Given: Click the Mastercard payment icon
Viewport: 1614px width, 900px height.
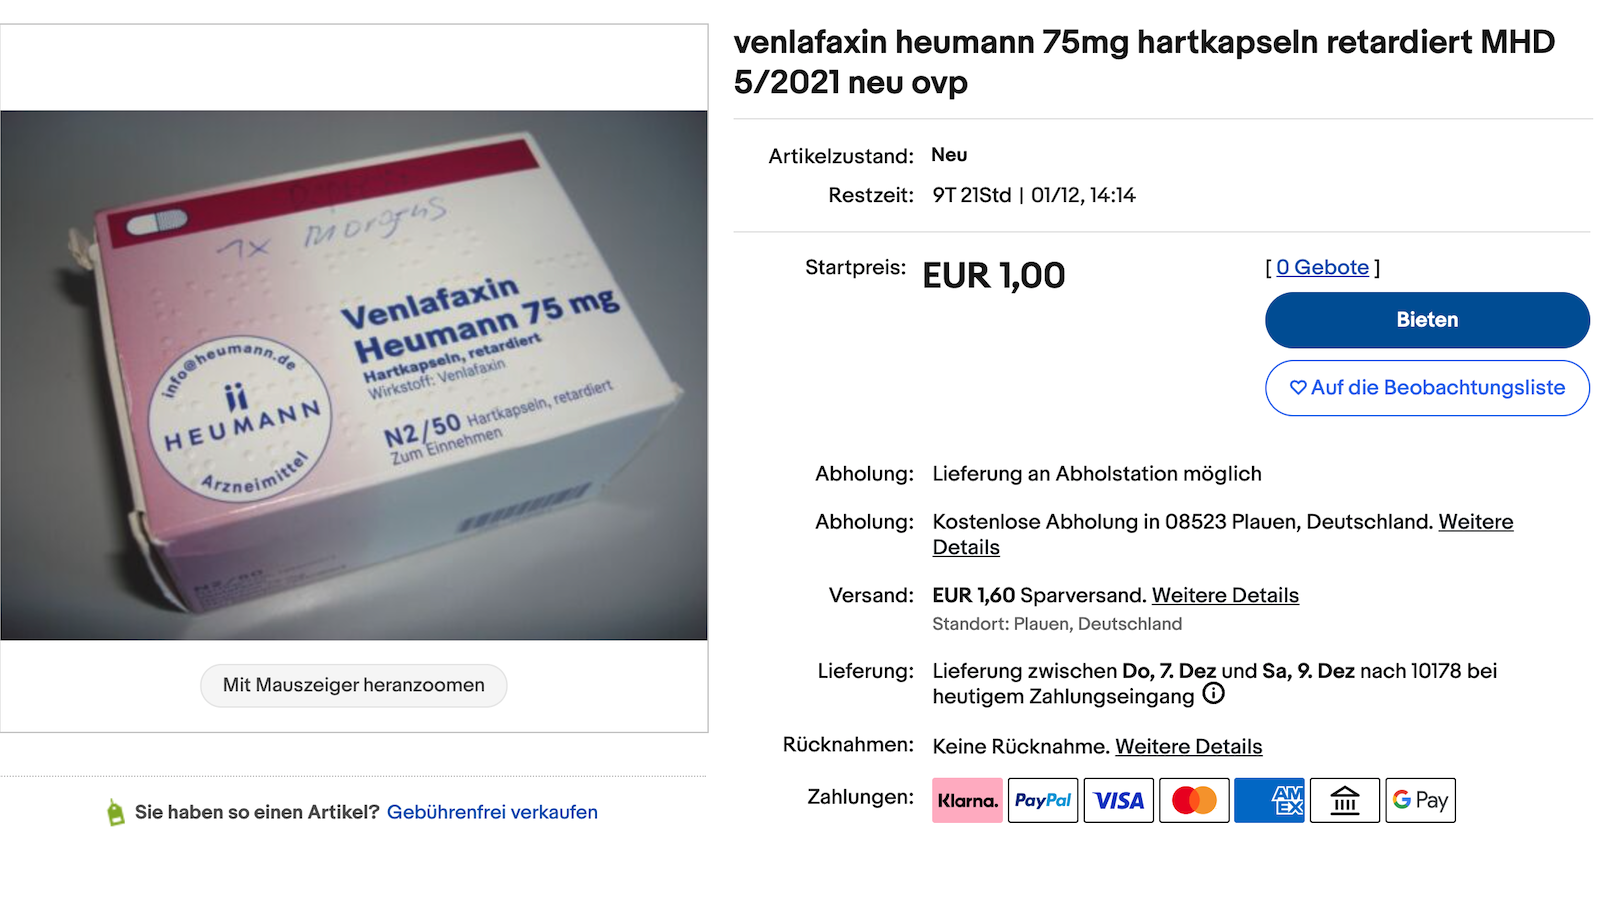Looking at the screenshot, I should [1194, 800].
